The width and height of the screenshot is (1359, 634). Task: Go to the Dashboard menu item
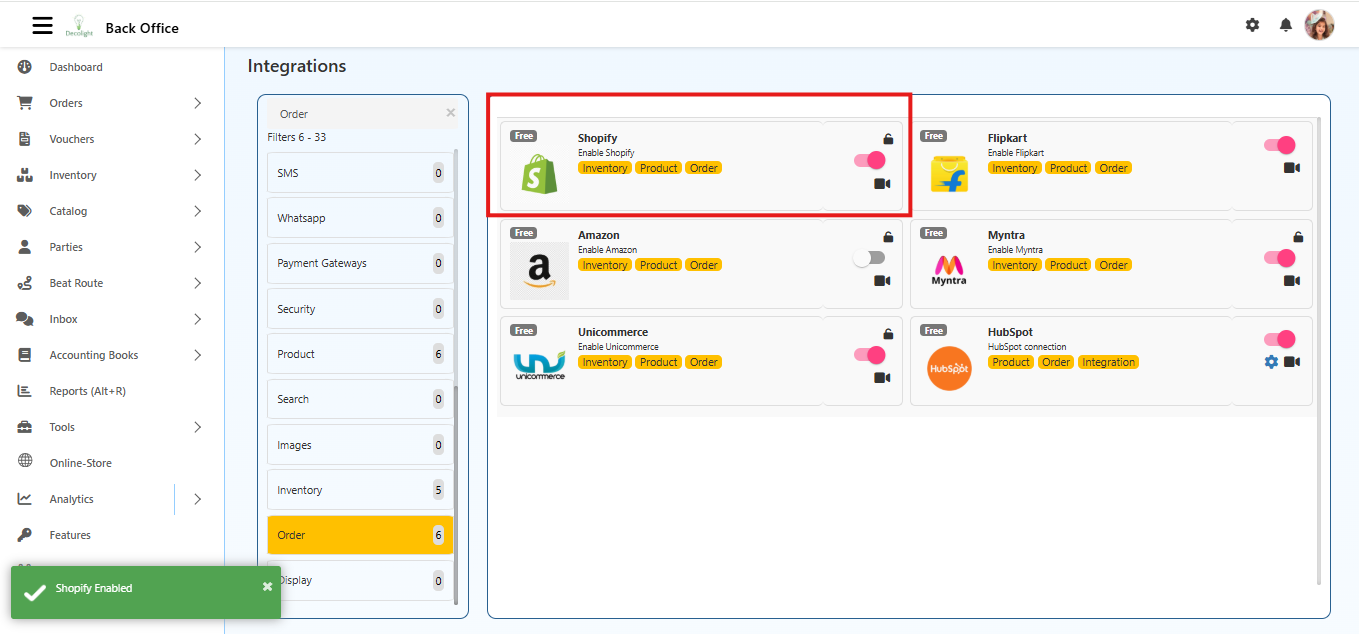76,66
